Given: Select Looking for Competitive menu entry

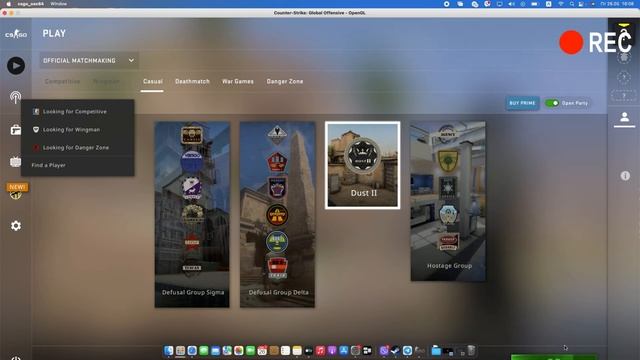Looking at the screenshot, I should point(78,111).
